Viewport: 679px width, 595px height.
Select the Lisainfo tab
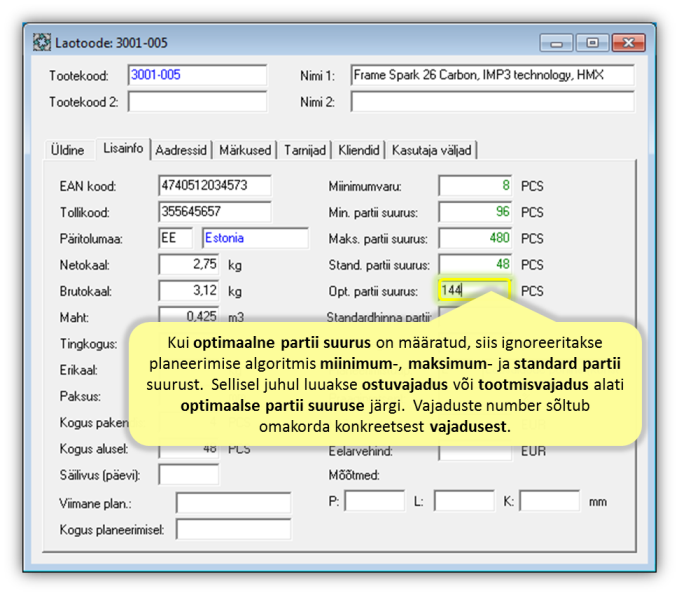point(123,149)
